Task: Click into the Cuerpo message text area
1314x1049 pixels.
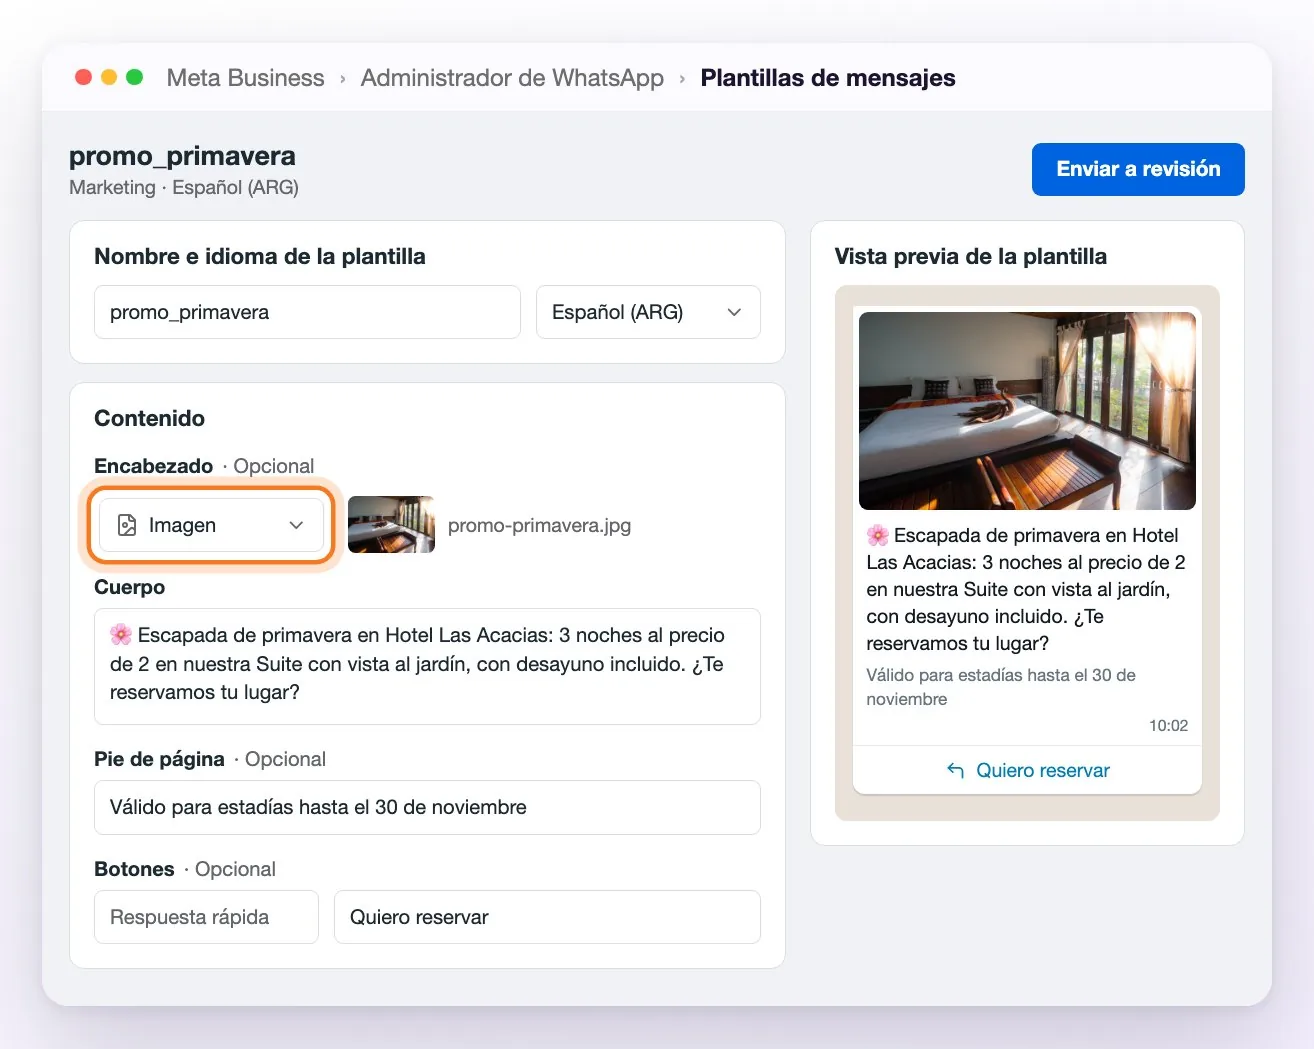Action: pyautogui.click(x=427, y=666)
